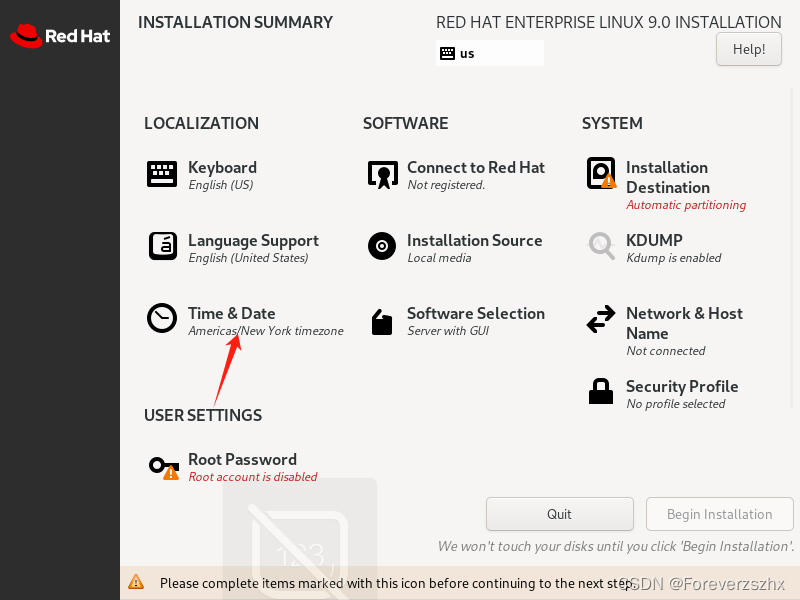800x600 pixels.
Task: Click the warning triangle on Installation Destination
Action: [x=608, y=184]
